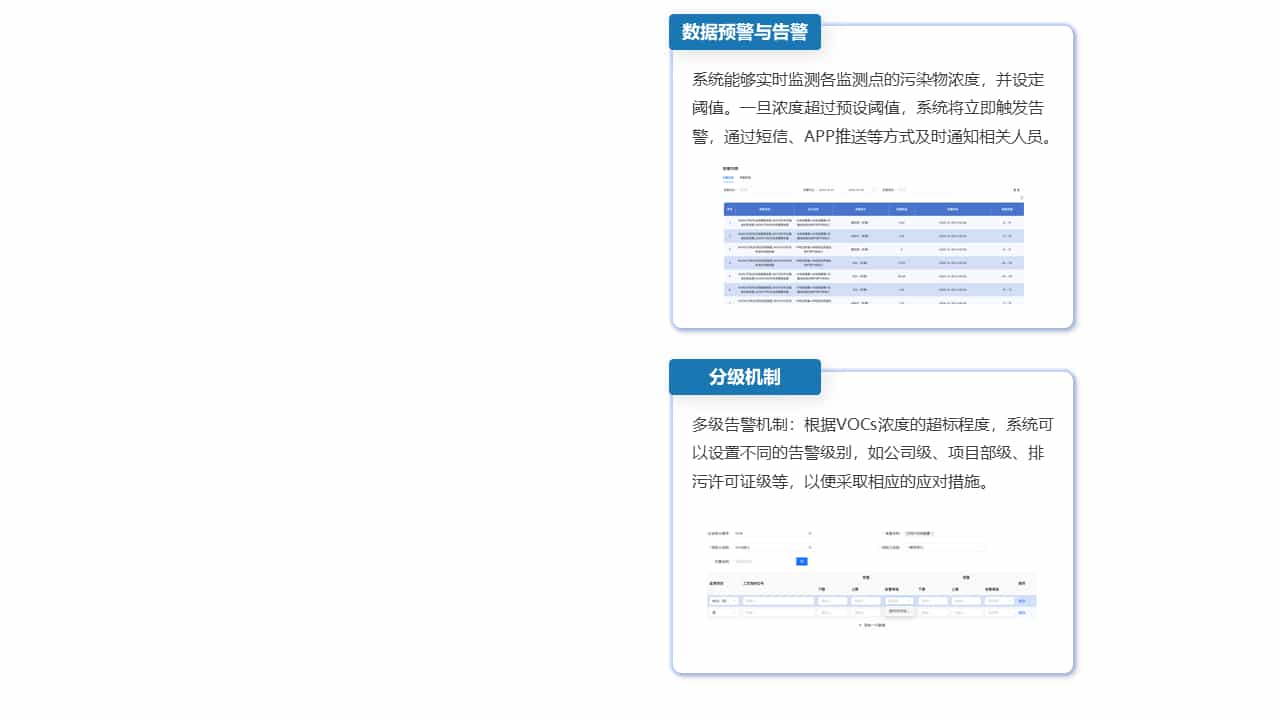Click the small blue button in grading form
This screenshot has height=720, width=1280.
click(801, 562)
